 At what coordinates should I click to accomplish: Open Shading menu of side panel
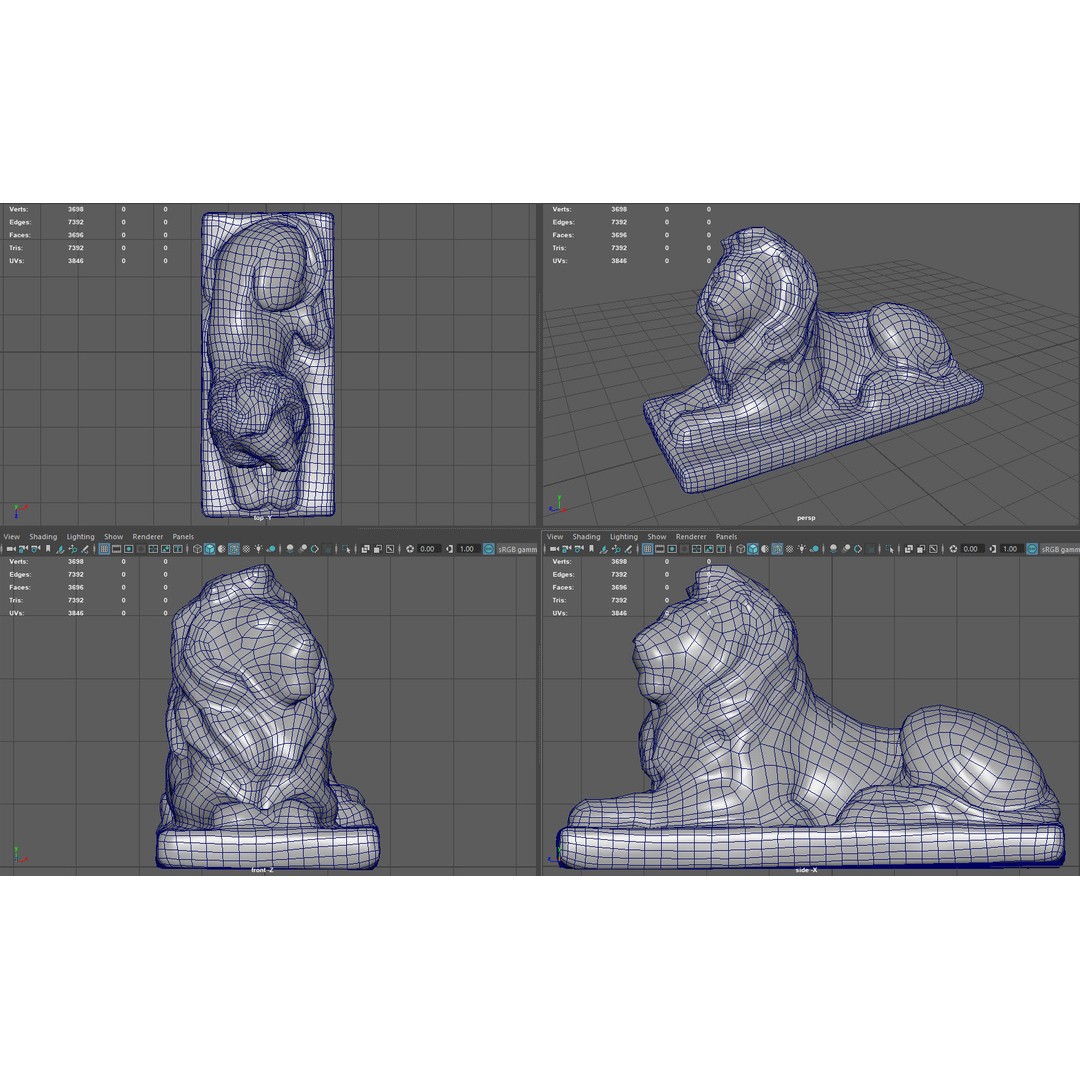pos(586,537)
